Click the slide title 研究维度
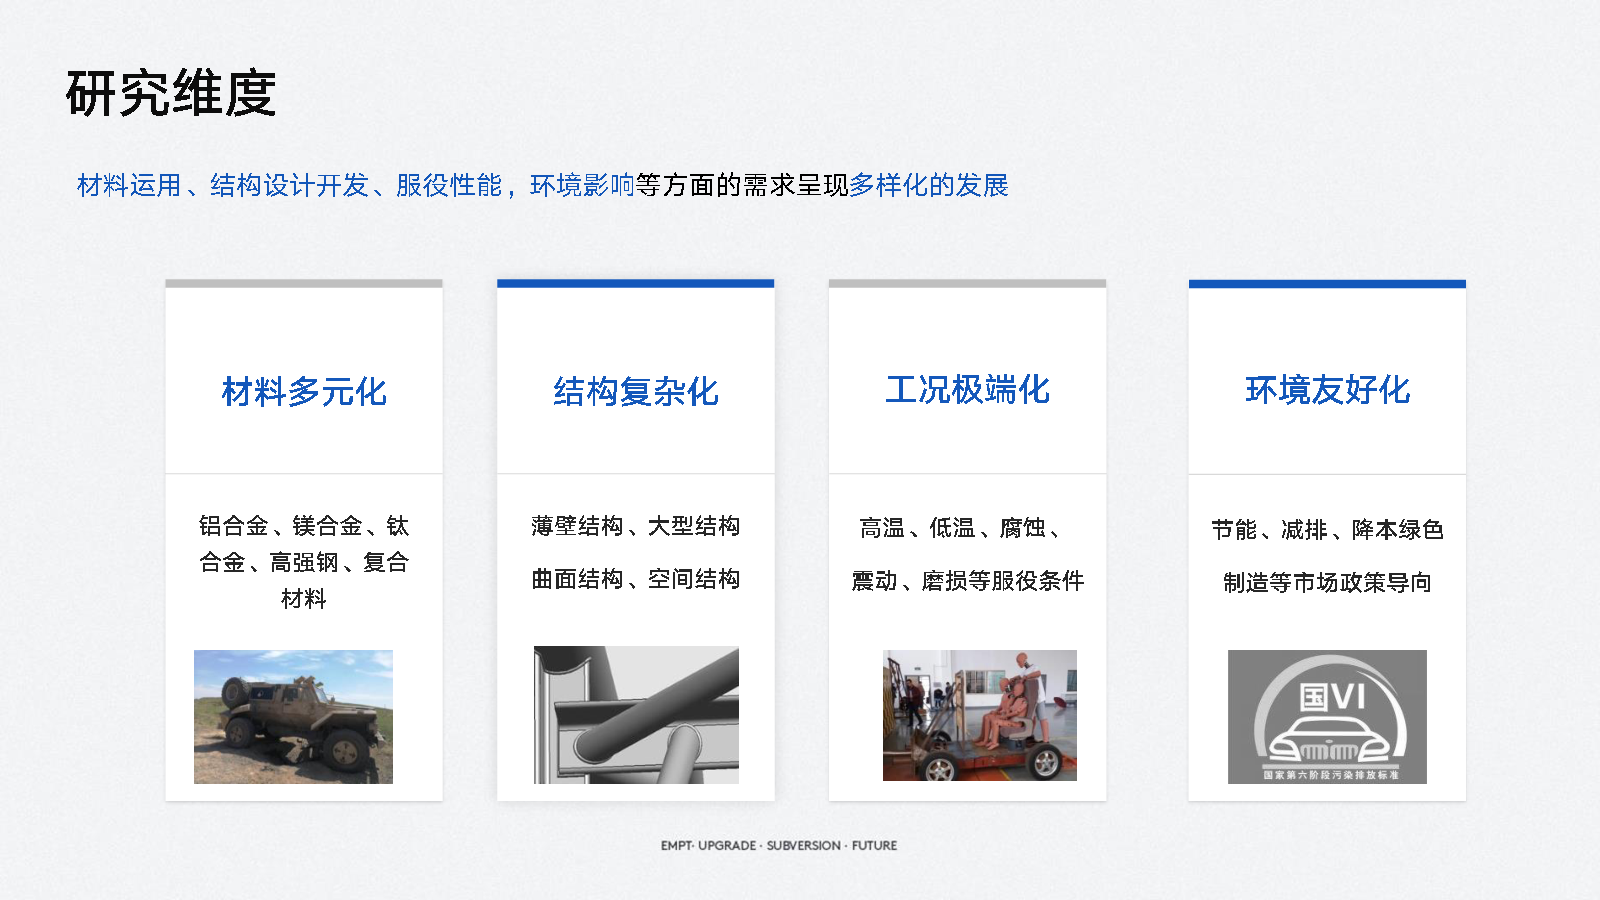This screenshot has height=900, width=1600. pyautogui.click(x=171, y=94)
